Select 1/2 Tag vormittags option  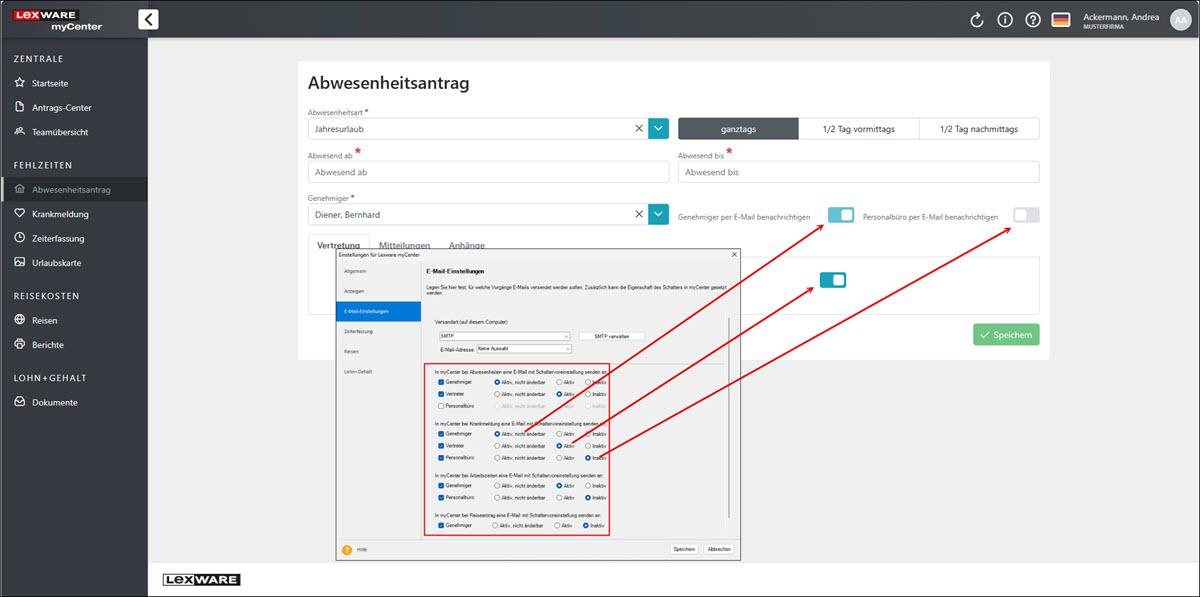tap(858, 128)
